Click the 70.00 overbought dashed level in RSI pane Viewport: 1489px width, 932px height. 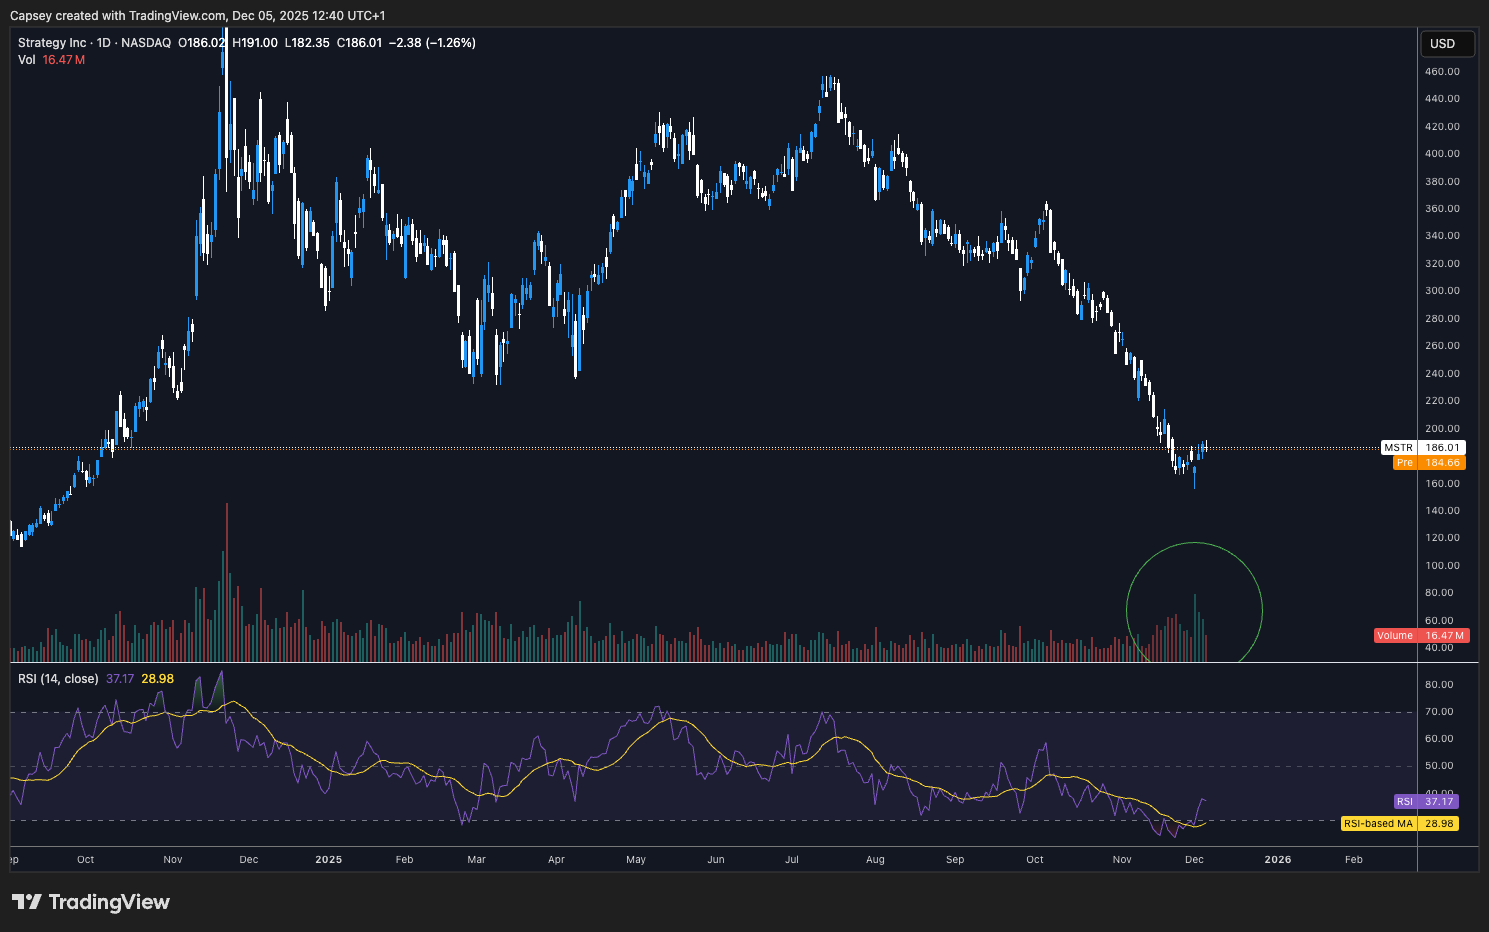click(700, 711)
